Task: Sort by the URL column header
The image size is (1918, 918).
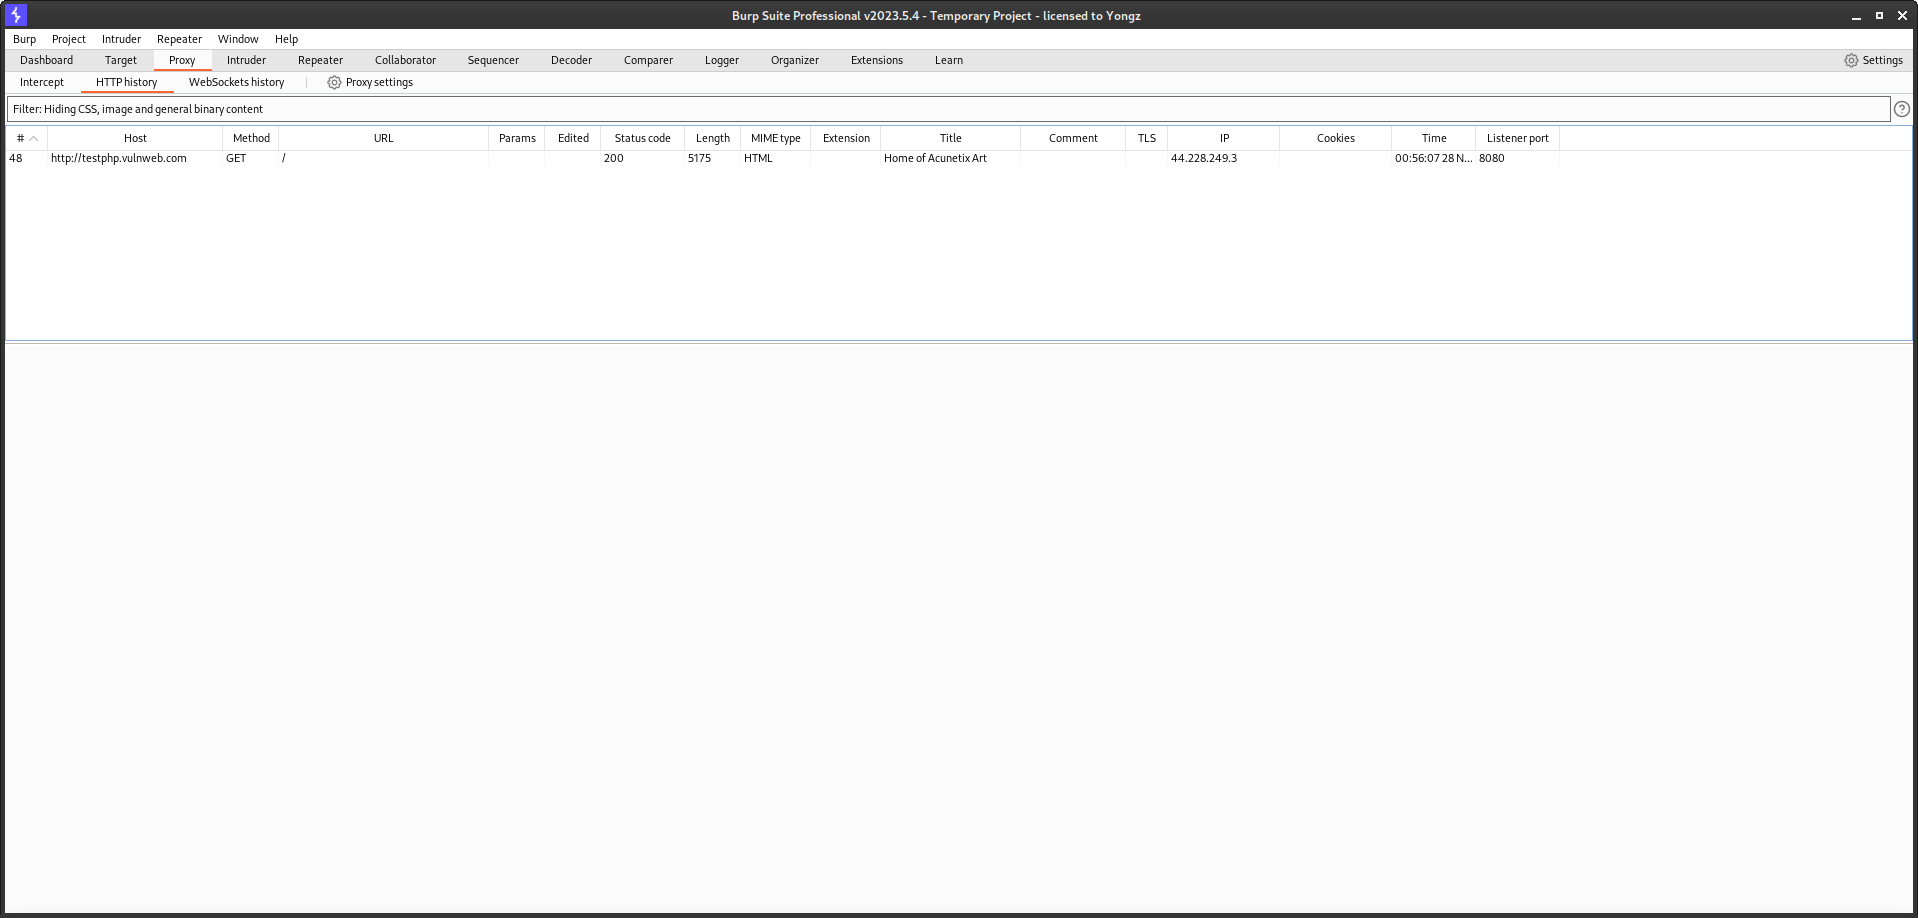Action: click(383, 138)
